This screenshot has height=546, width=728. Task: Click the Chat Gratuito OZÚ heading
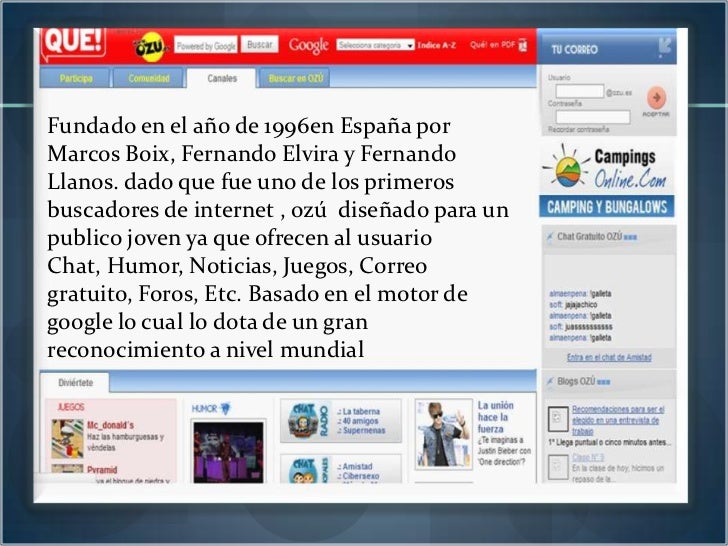tap(589, 236)
